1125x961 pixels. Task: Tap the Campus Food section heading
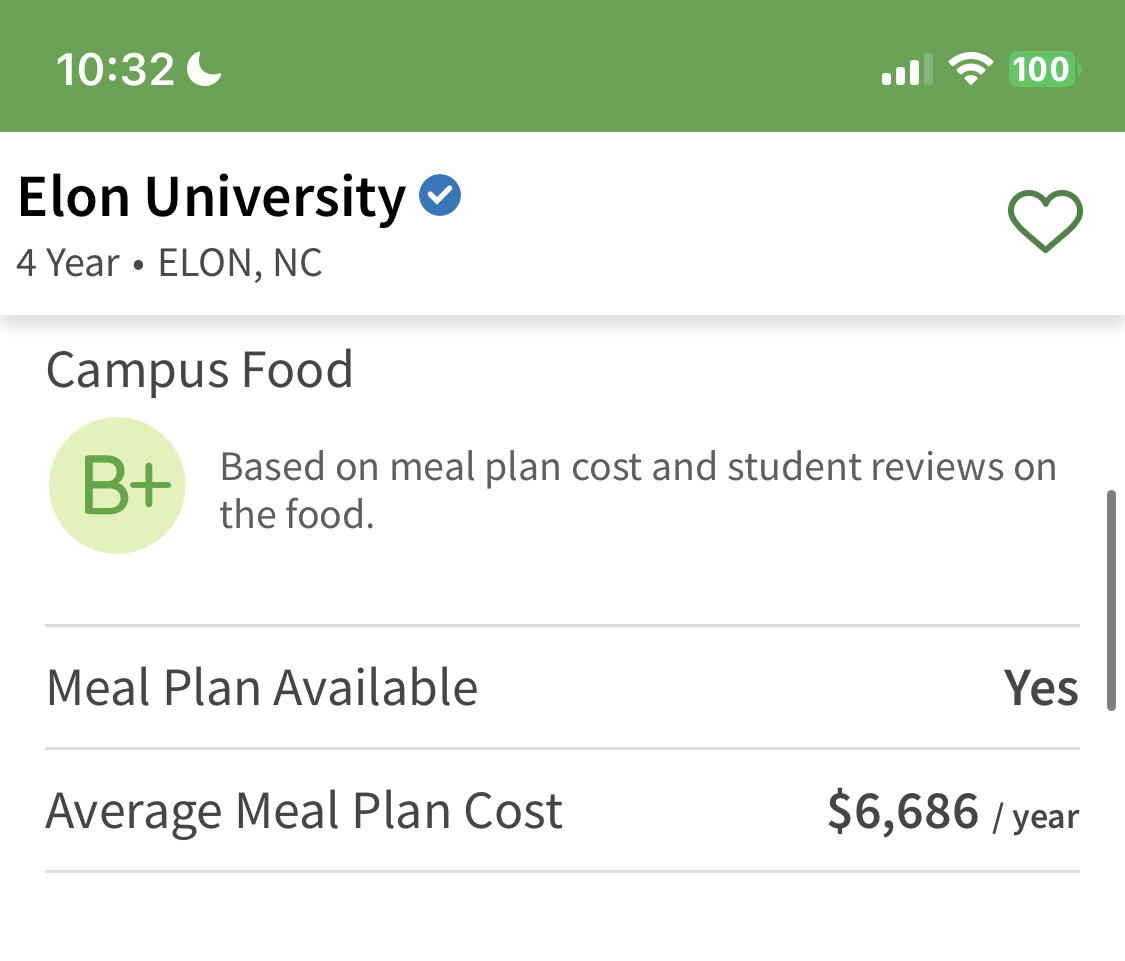(x=199, y=370)
